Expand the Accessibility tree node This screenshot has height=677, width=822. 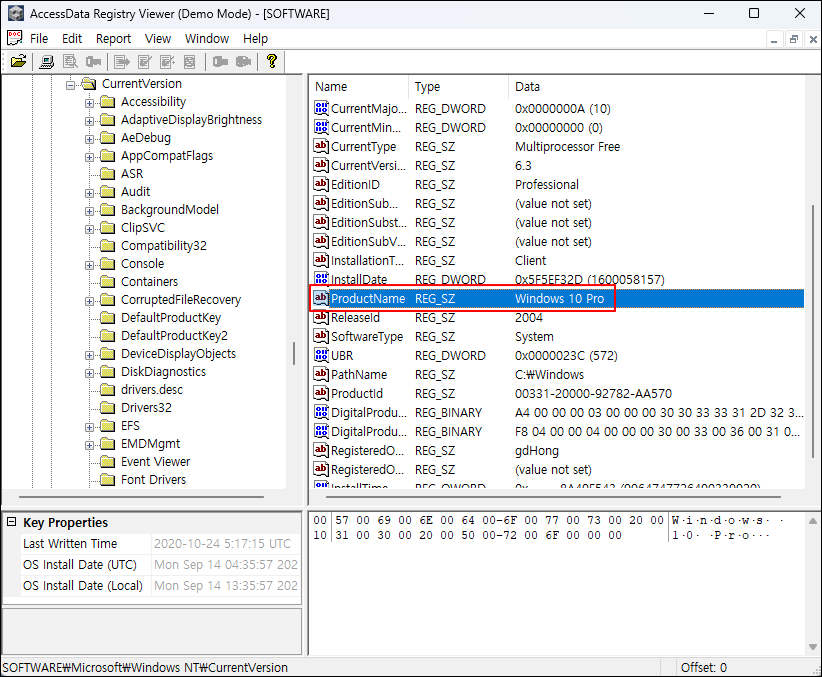coord(90,103)
